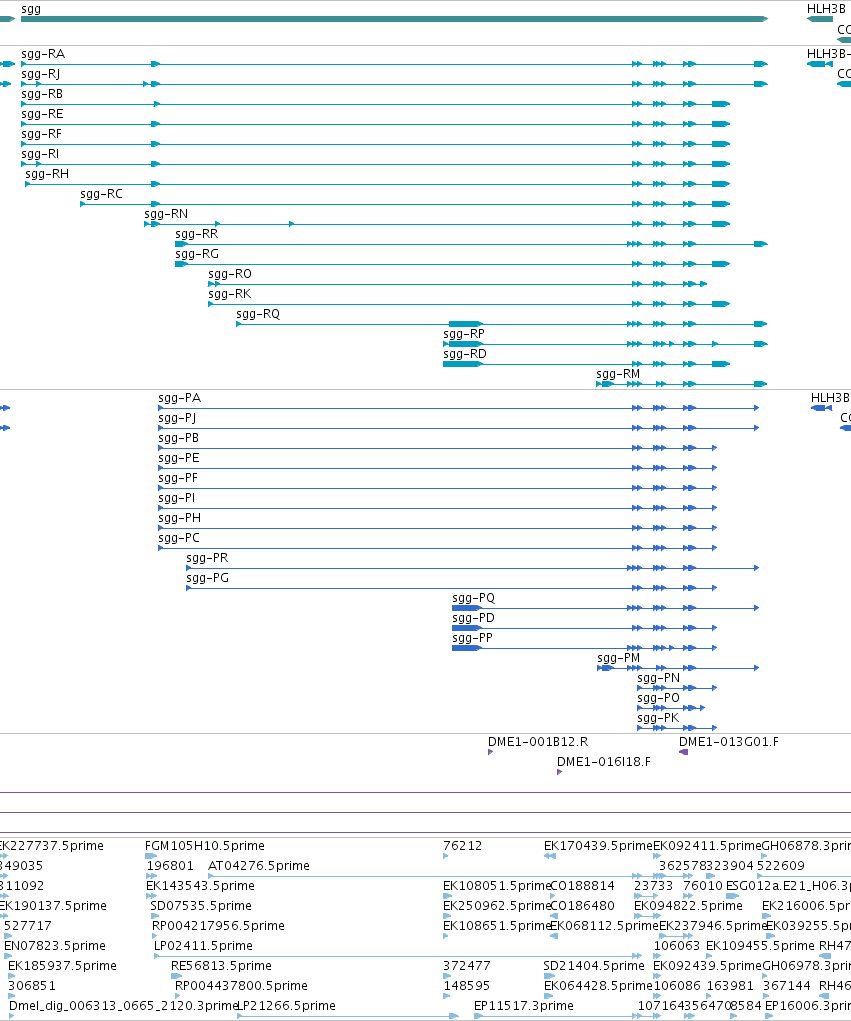Click the sgg-RB transcript label
Viewport: 851px width, 1021px height.
point(42,94)
